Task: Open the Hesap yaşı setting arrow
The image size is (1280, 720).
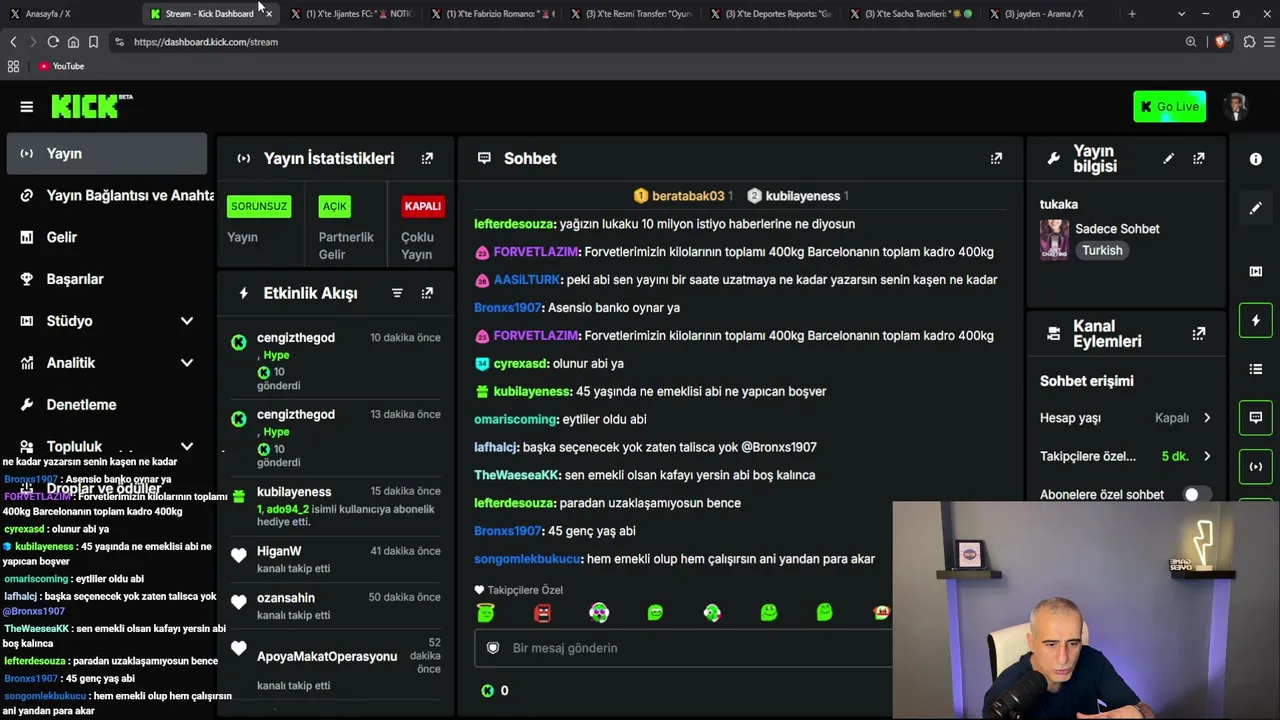Action: [1207, 418]
